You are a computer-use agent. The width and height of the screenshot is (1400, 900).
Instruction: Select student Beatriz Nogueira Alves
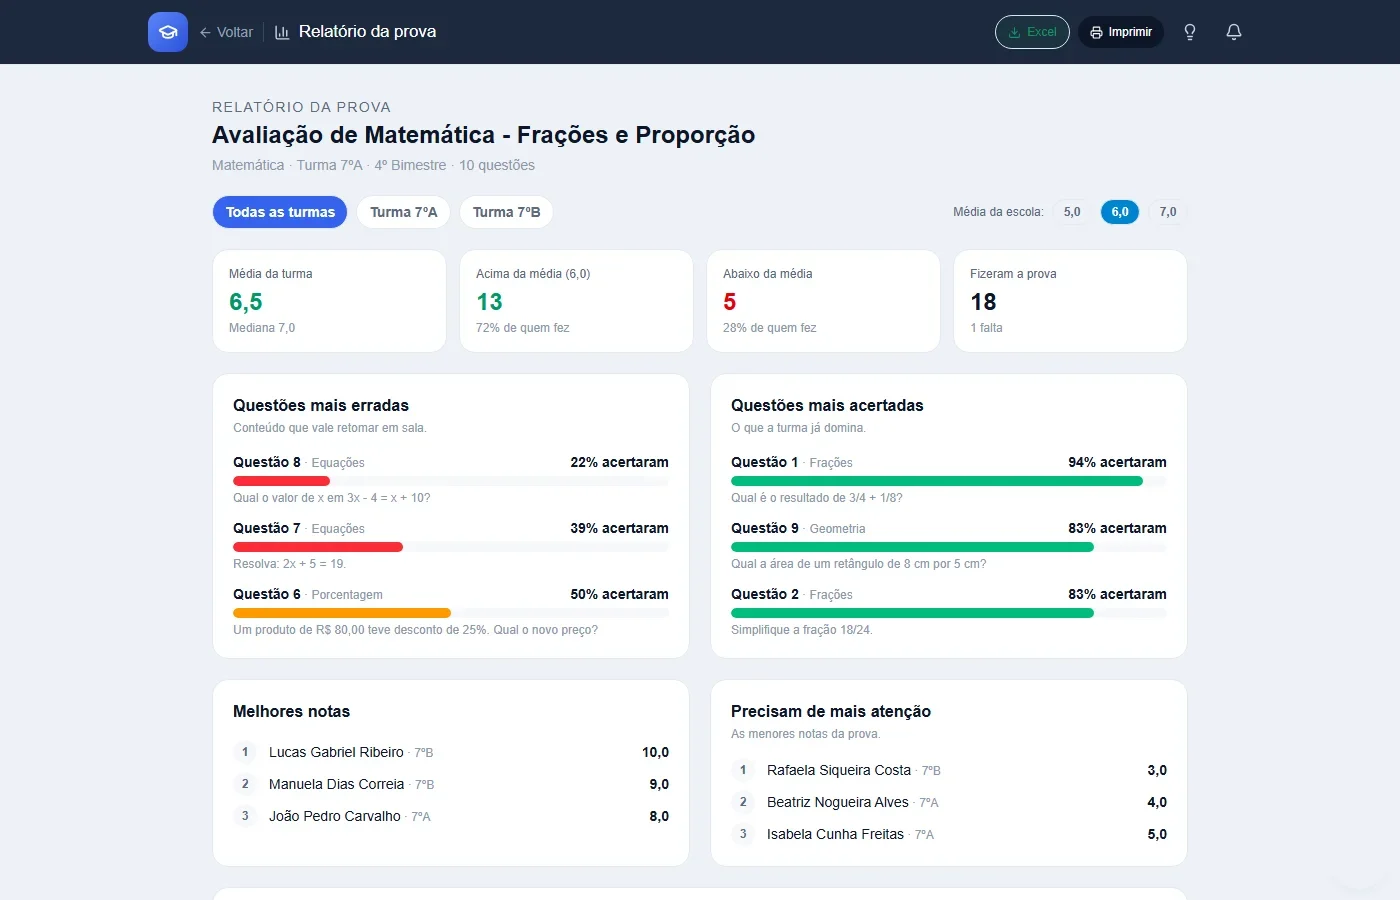pyautogui.click(x=838, y=802)
